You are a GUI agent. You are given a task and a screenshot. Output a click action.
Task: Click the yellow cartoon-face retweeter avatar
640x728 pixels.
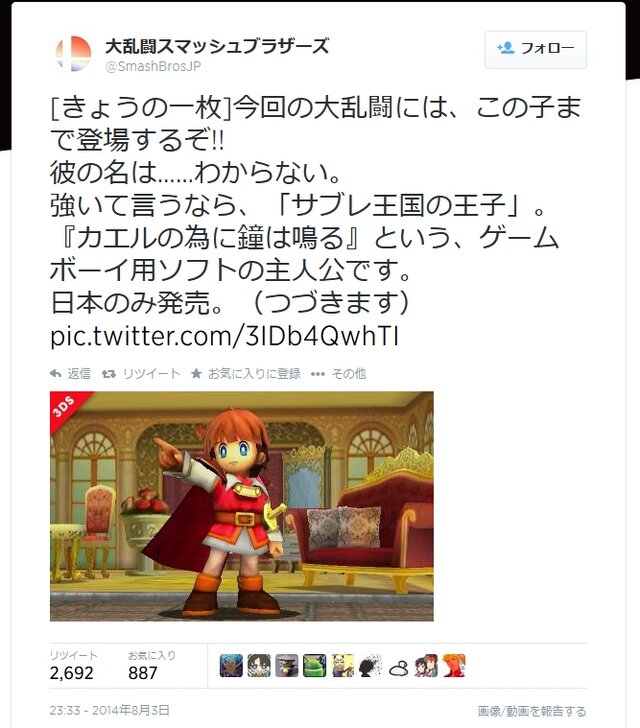pyautogui.click(x=343, y=665)
